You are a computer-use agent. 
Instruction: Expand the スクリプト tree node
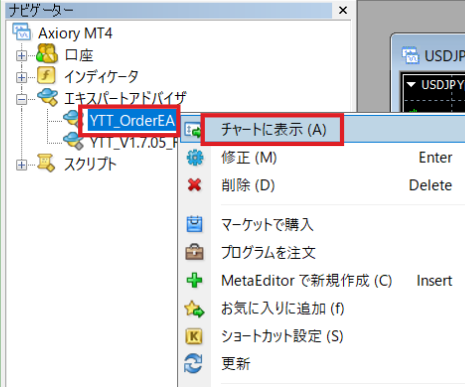[x=22, y=165]
